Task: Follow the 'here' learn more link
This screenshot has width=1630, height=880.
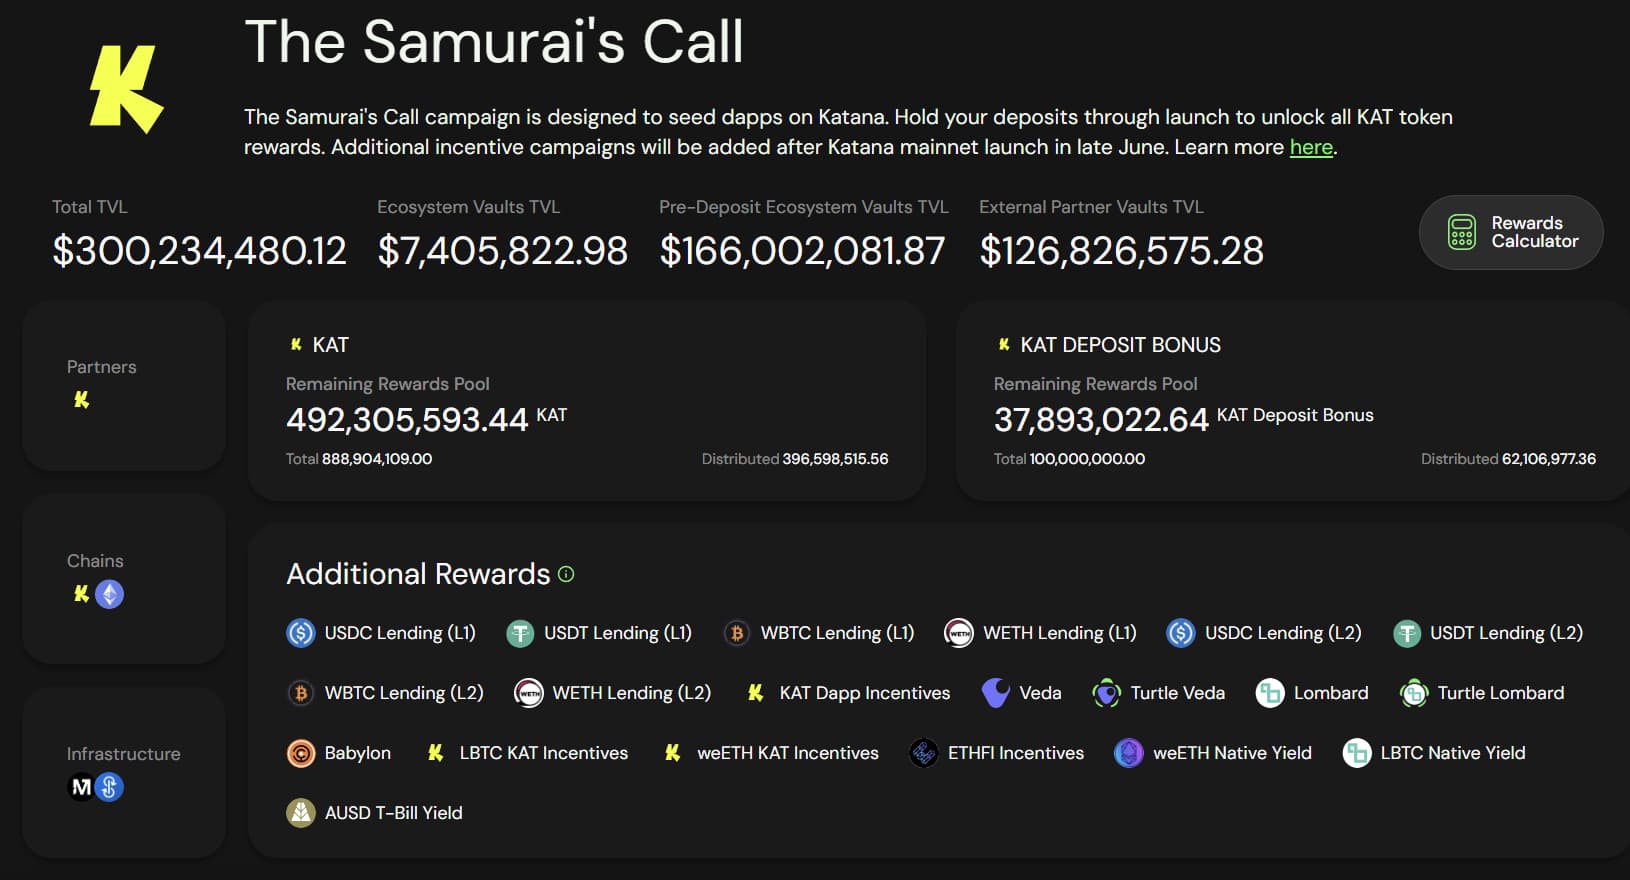Action: click(x=1310, y=147)
